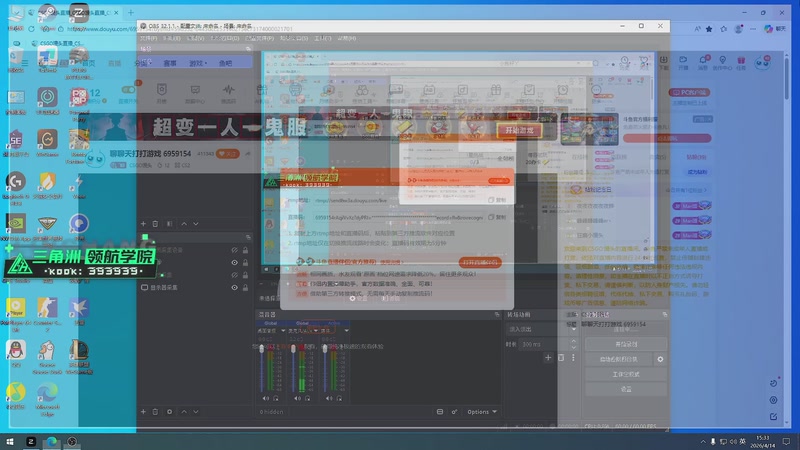Image resolution: width=800 pixels, height=450 pixels.
Task: Add a transition with the plus icon
Action: [x=548, y=358]
